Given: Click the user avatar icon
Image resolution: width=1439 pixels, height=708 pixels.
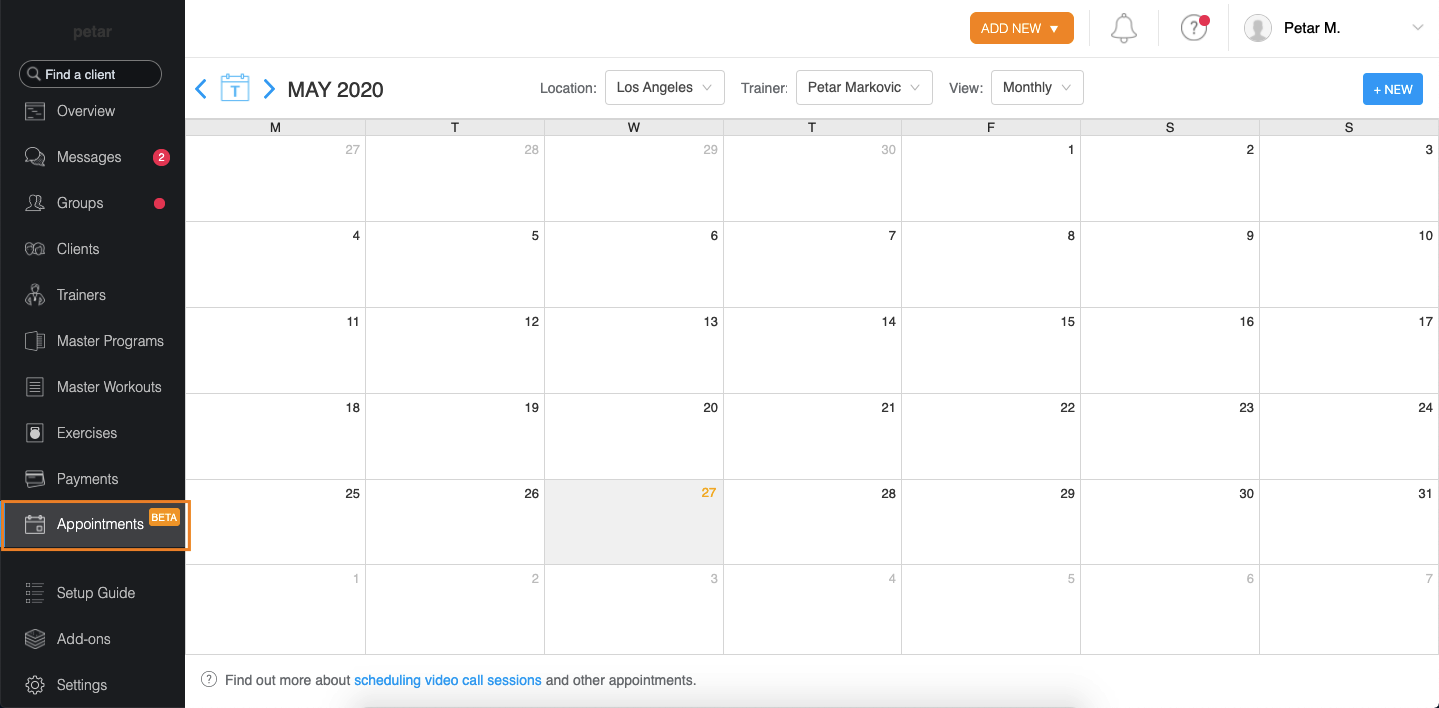Looking at the screenshot, I should coord(1258,28).
